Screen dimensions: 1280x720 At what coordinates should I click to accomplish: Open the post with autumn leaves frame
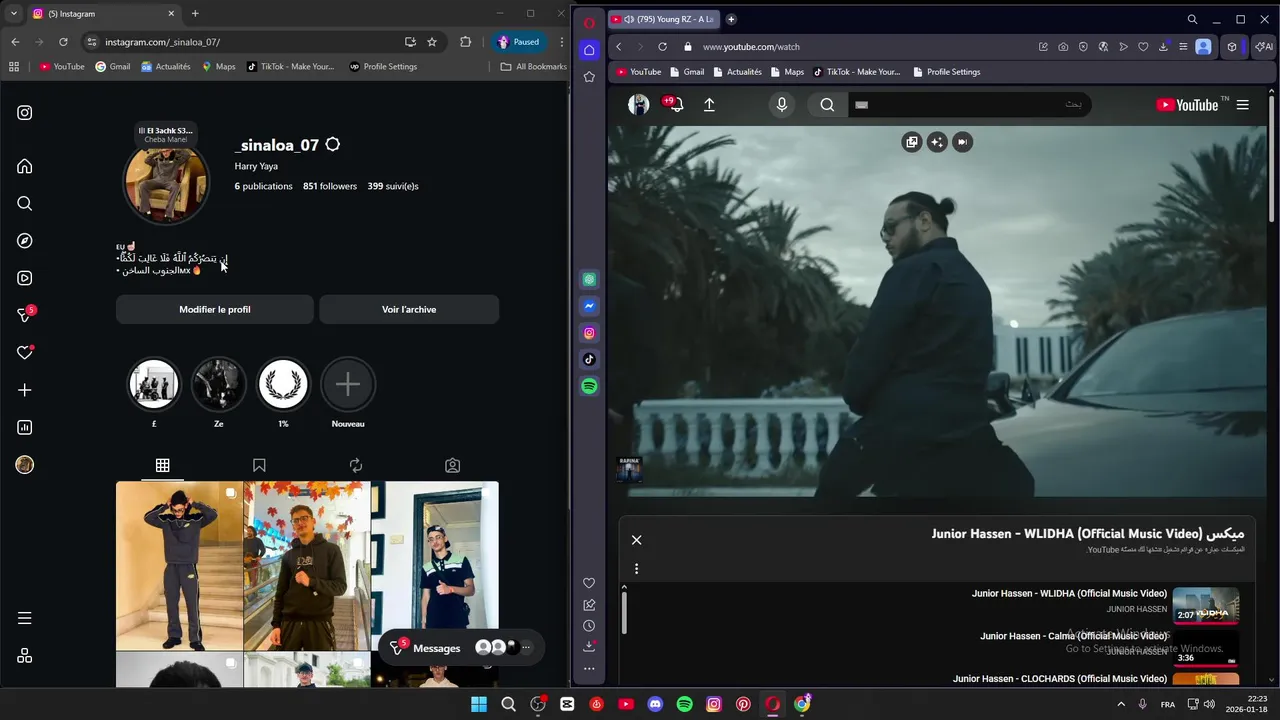tap(307, 566)
